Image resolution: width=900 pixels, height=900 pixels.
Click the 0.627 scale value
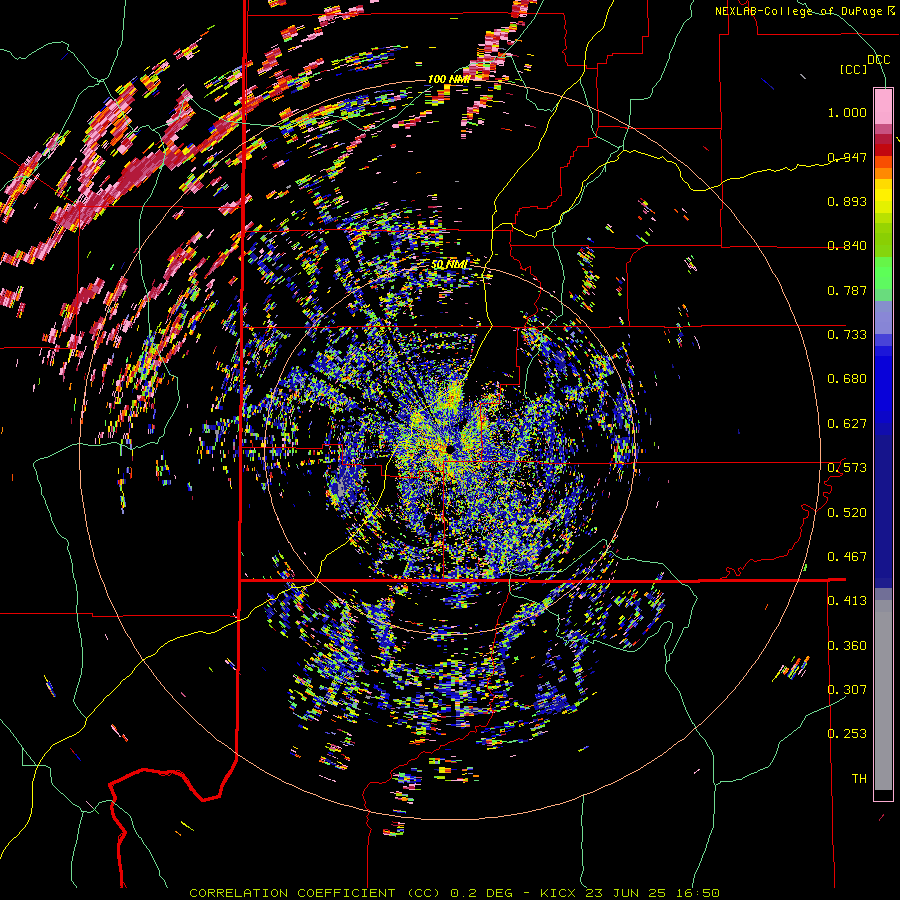(847, 423)
